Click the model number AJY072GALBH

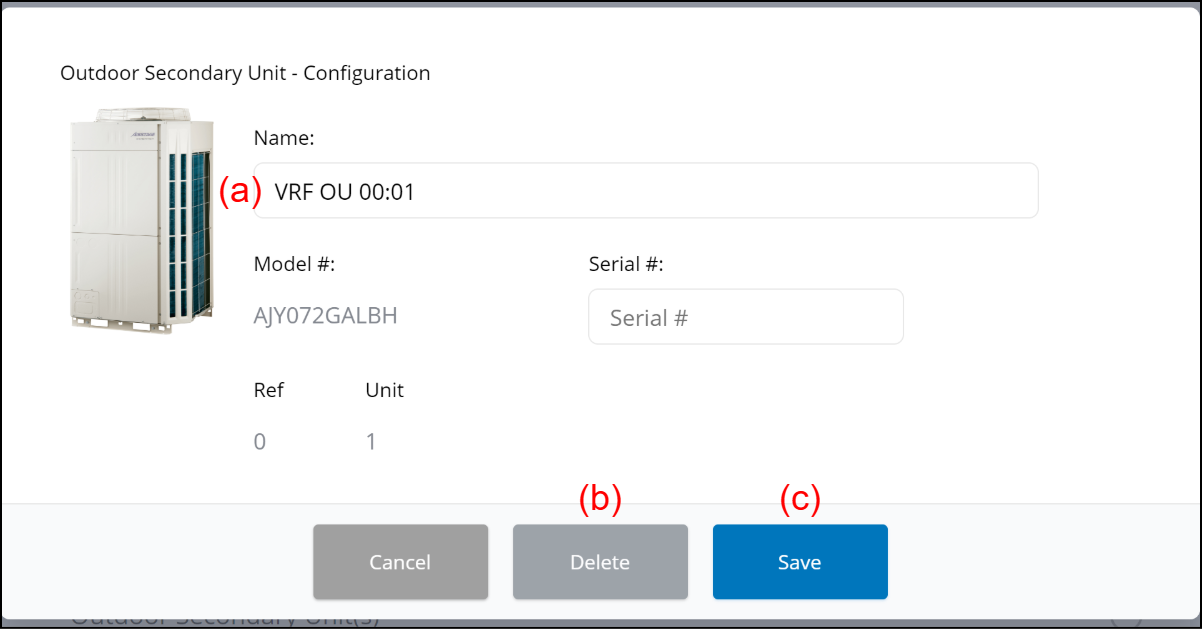[x=325, y=316]
